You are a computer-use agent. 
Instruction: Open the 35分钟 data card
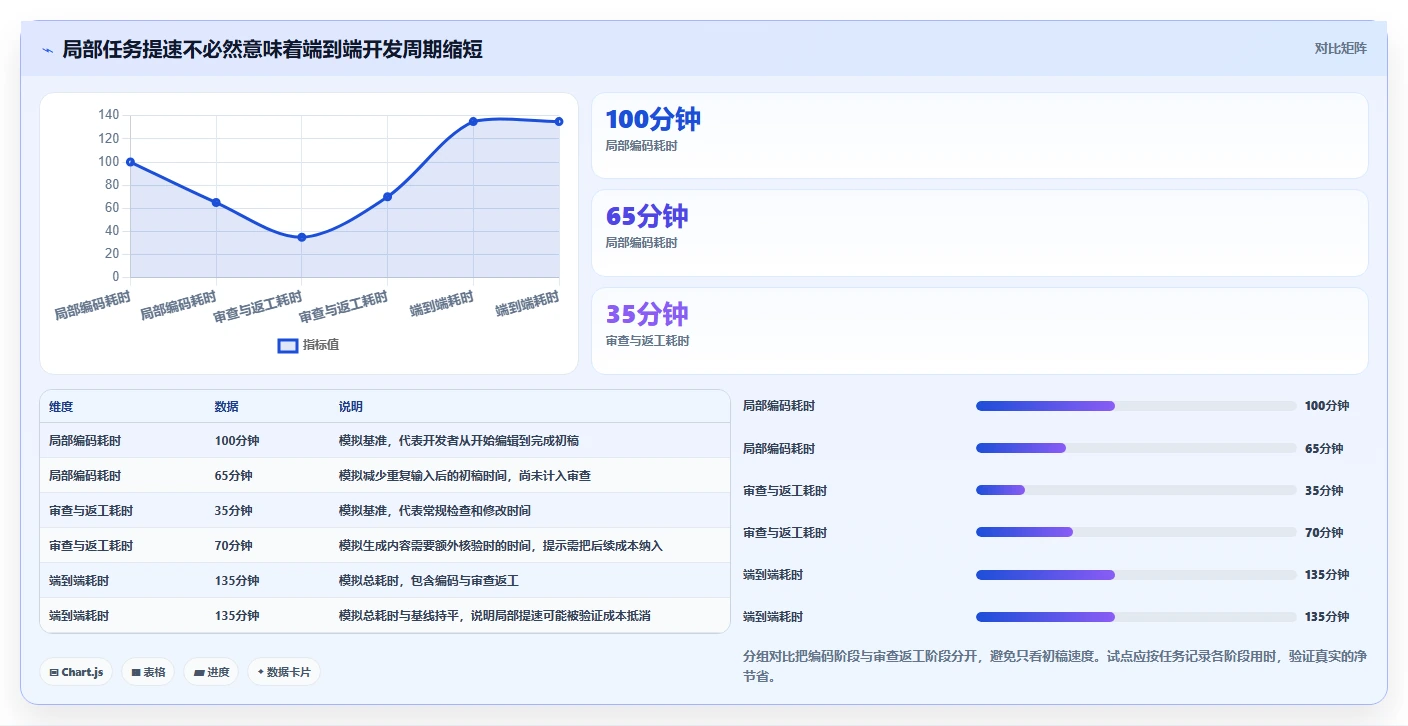pos(980,331)
